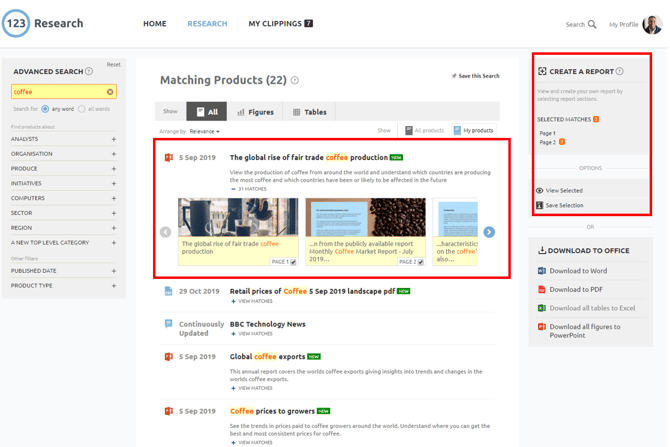Click the Download to PDF icon
This screenshot has width=670, height=447.
click(x=542, y=290)
